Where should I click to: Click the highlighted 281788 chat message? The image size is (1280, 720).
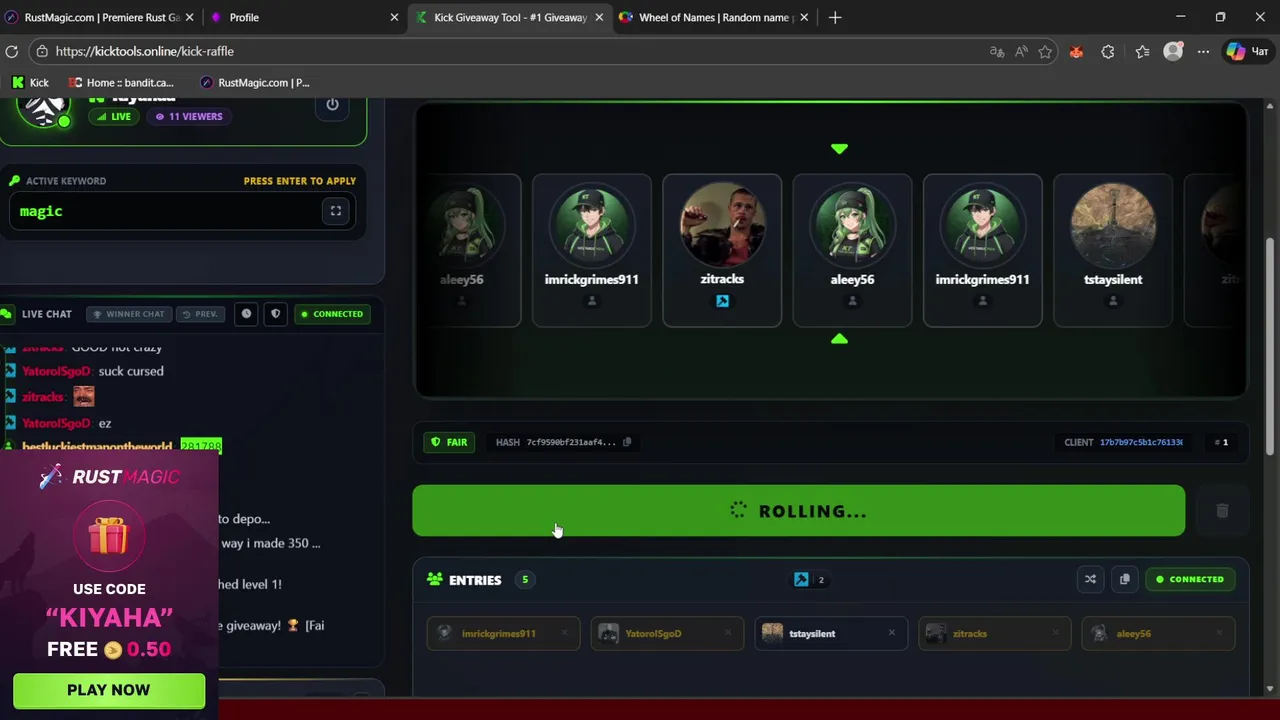click(201, 446)
